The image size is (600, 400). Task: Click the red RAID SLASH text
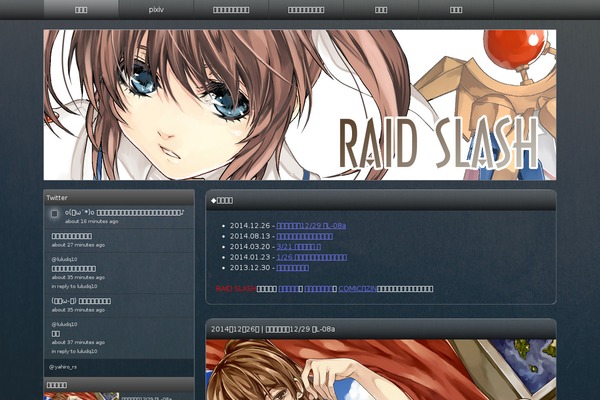click(x=236, y=289)
